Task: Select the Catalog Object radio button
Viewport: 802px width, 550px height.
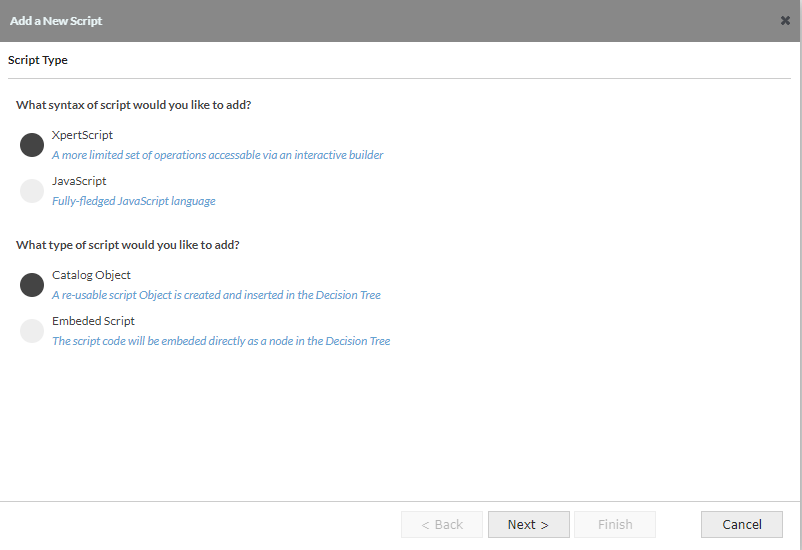Action: click(x=32, y=285)
